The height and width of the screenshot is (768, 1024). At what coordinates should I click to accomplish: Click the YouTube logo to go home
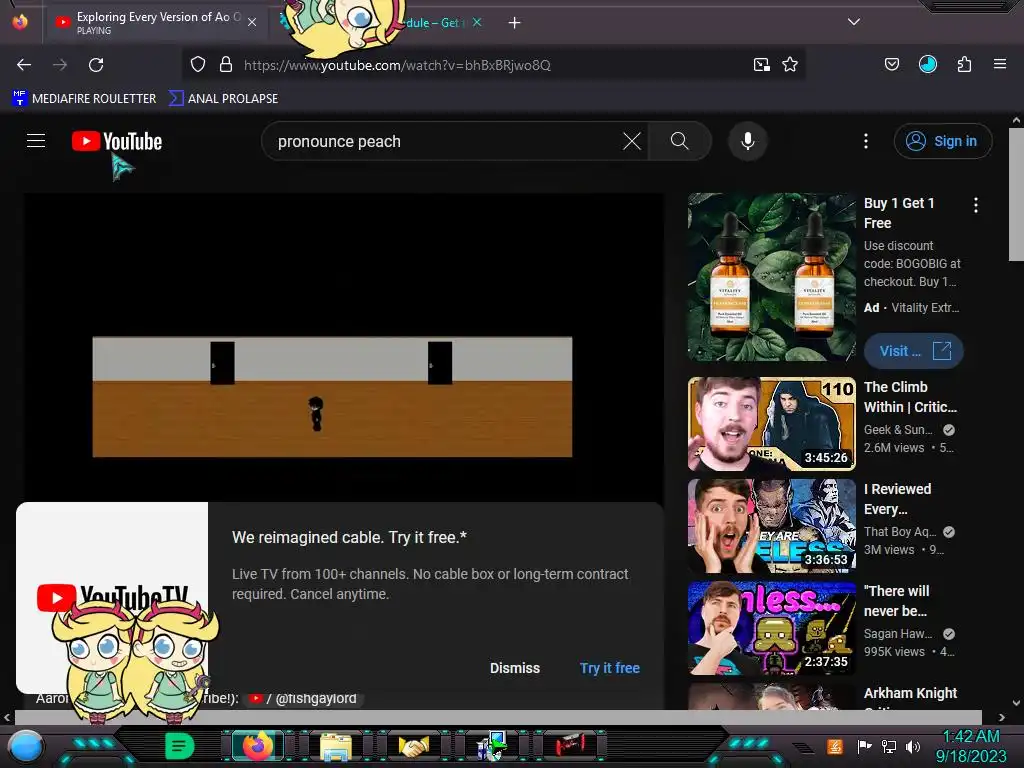tap(117, 141)
